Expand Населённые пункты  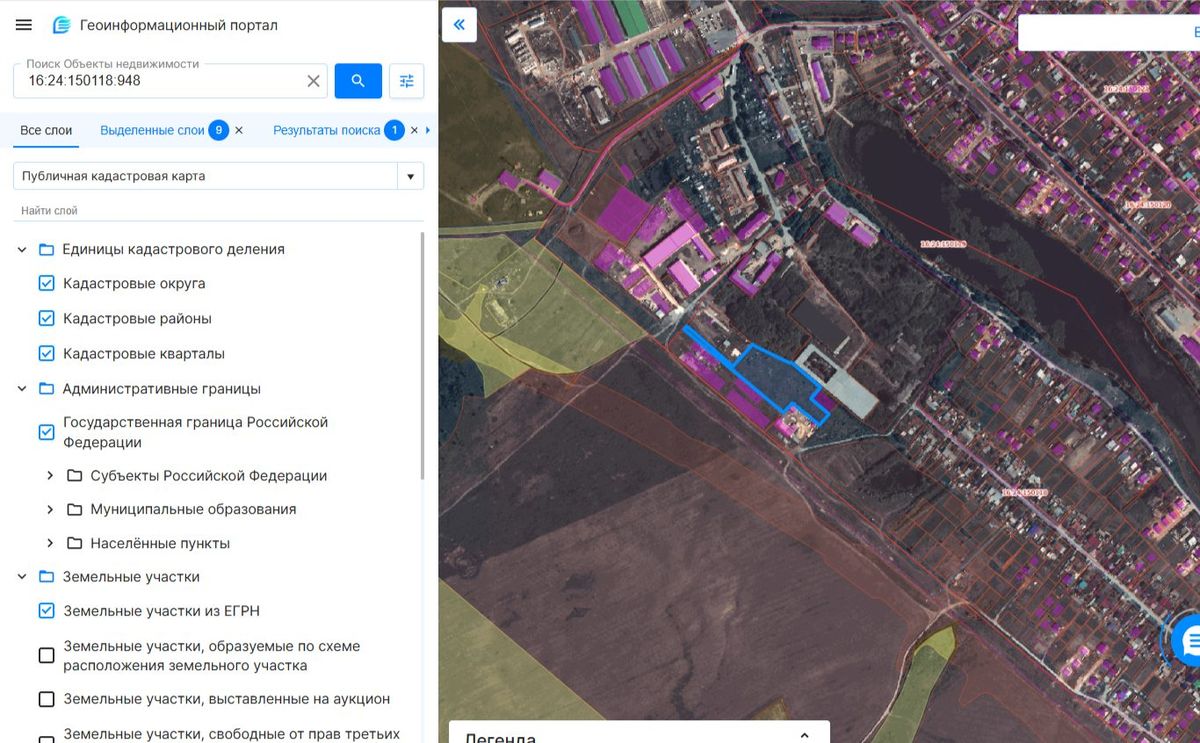[50, 543]
